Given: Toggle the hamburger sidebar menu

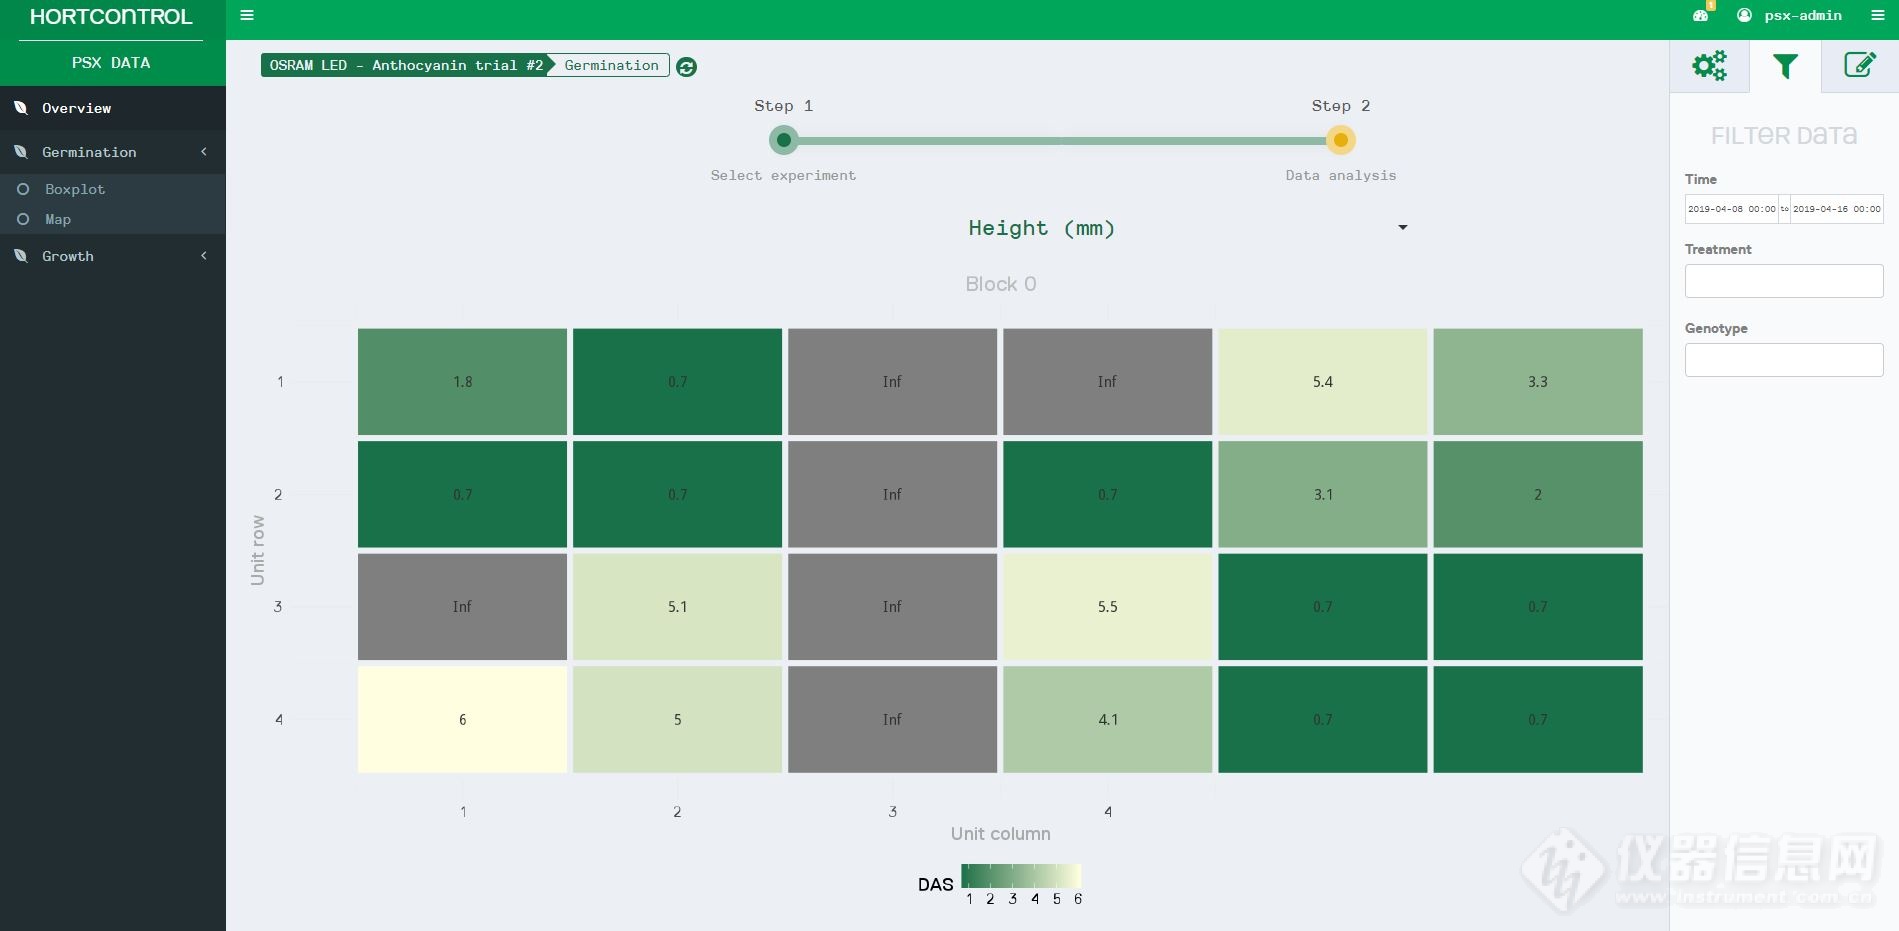Looking at the screenshot, I should coord(247,15).
